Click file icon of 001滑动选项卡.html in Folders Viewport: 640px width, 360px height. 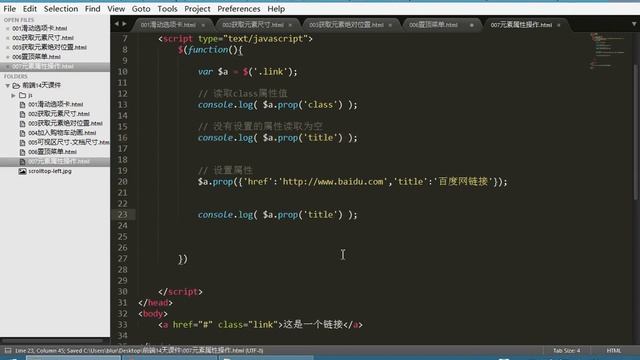(x=22, y=104)
